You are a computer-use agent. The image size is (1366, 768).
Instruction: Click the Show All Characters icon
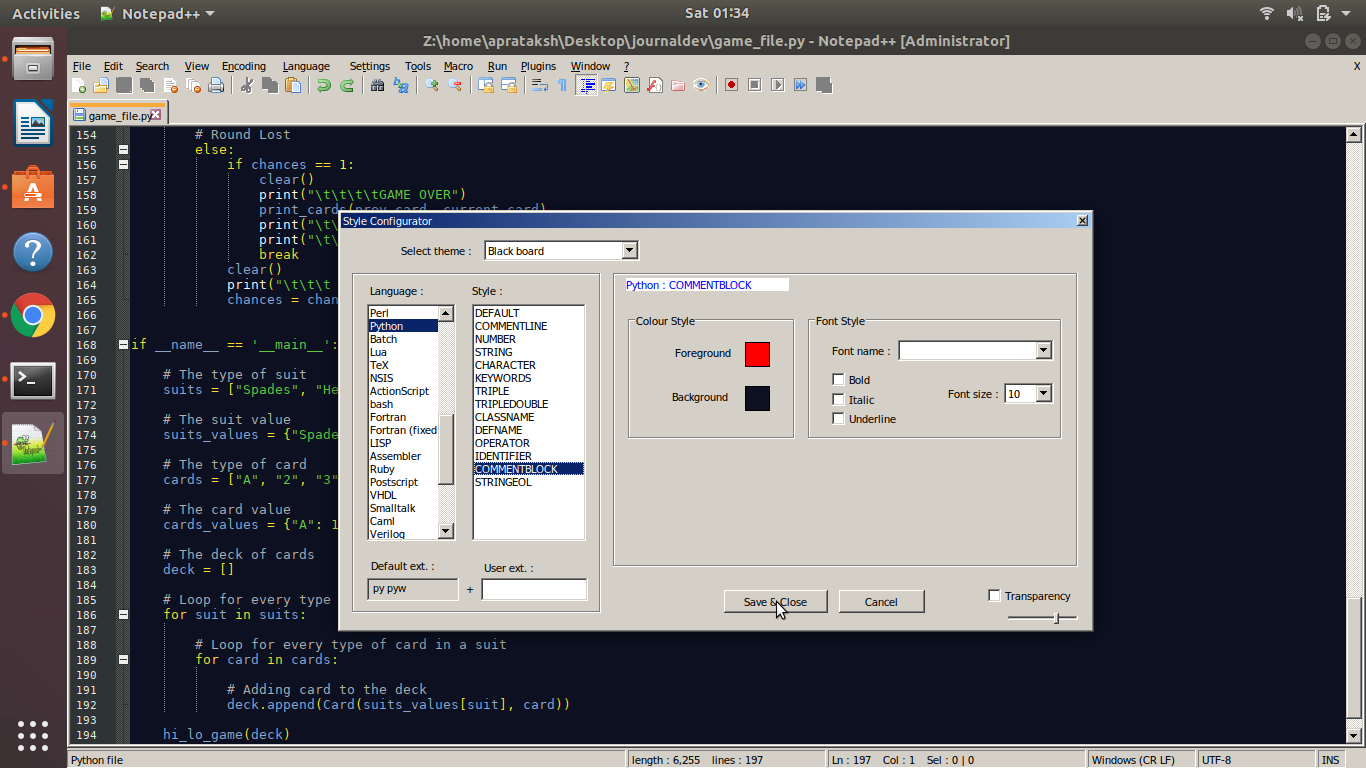point(562,85)
